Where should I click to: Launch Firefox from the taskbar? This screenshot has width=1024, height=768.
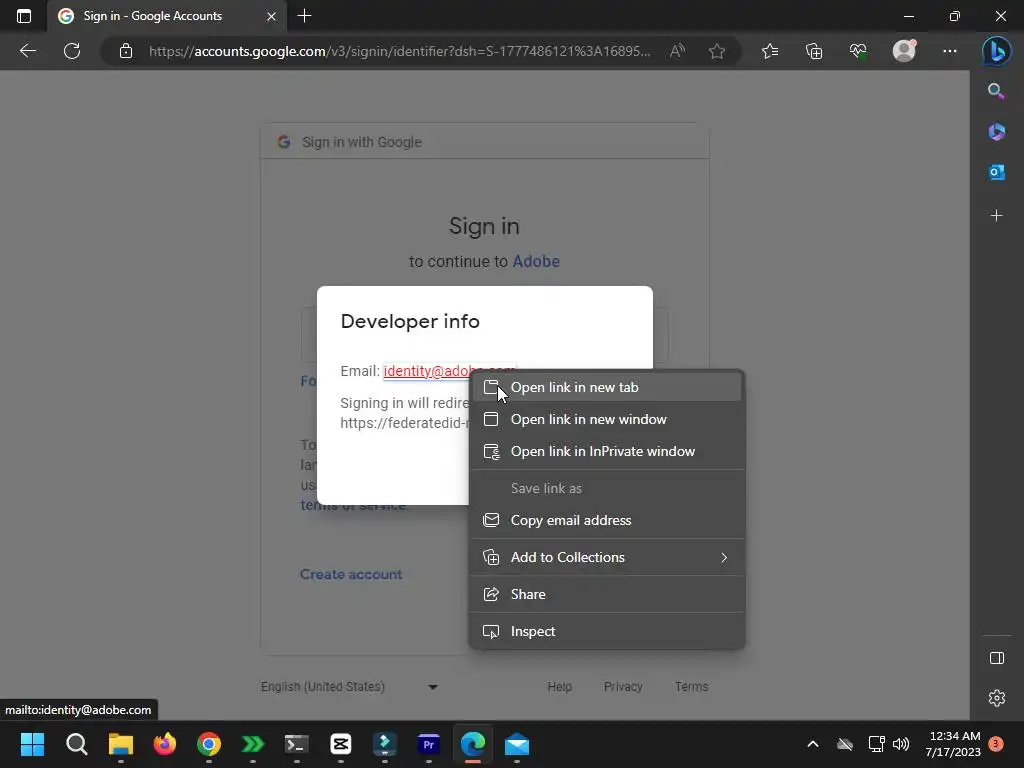(x=165, y=744)
